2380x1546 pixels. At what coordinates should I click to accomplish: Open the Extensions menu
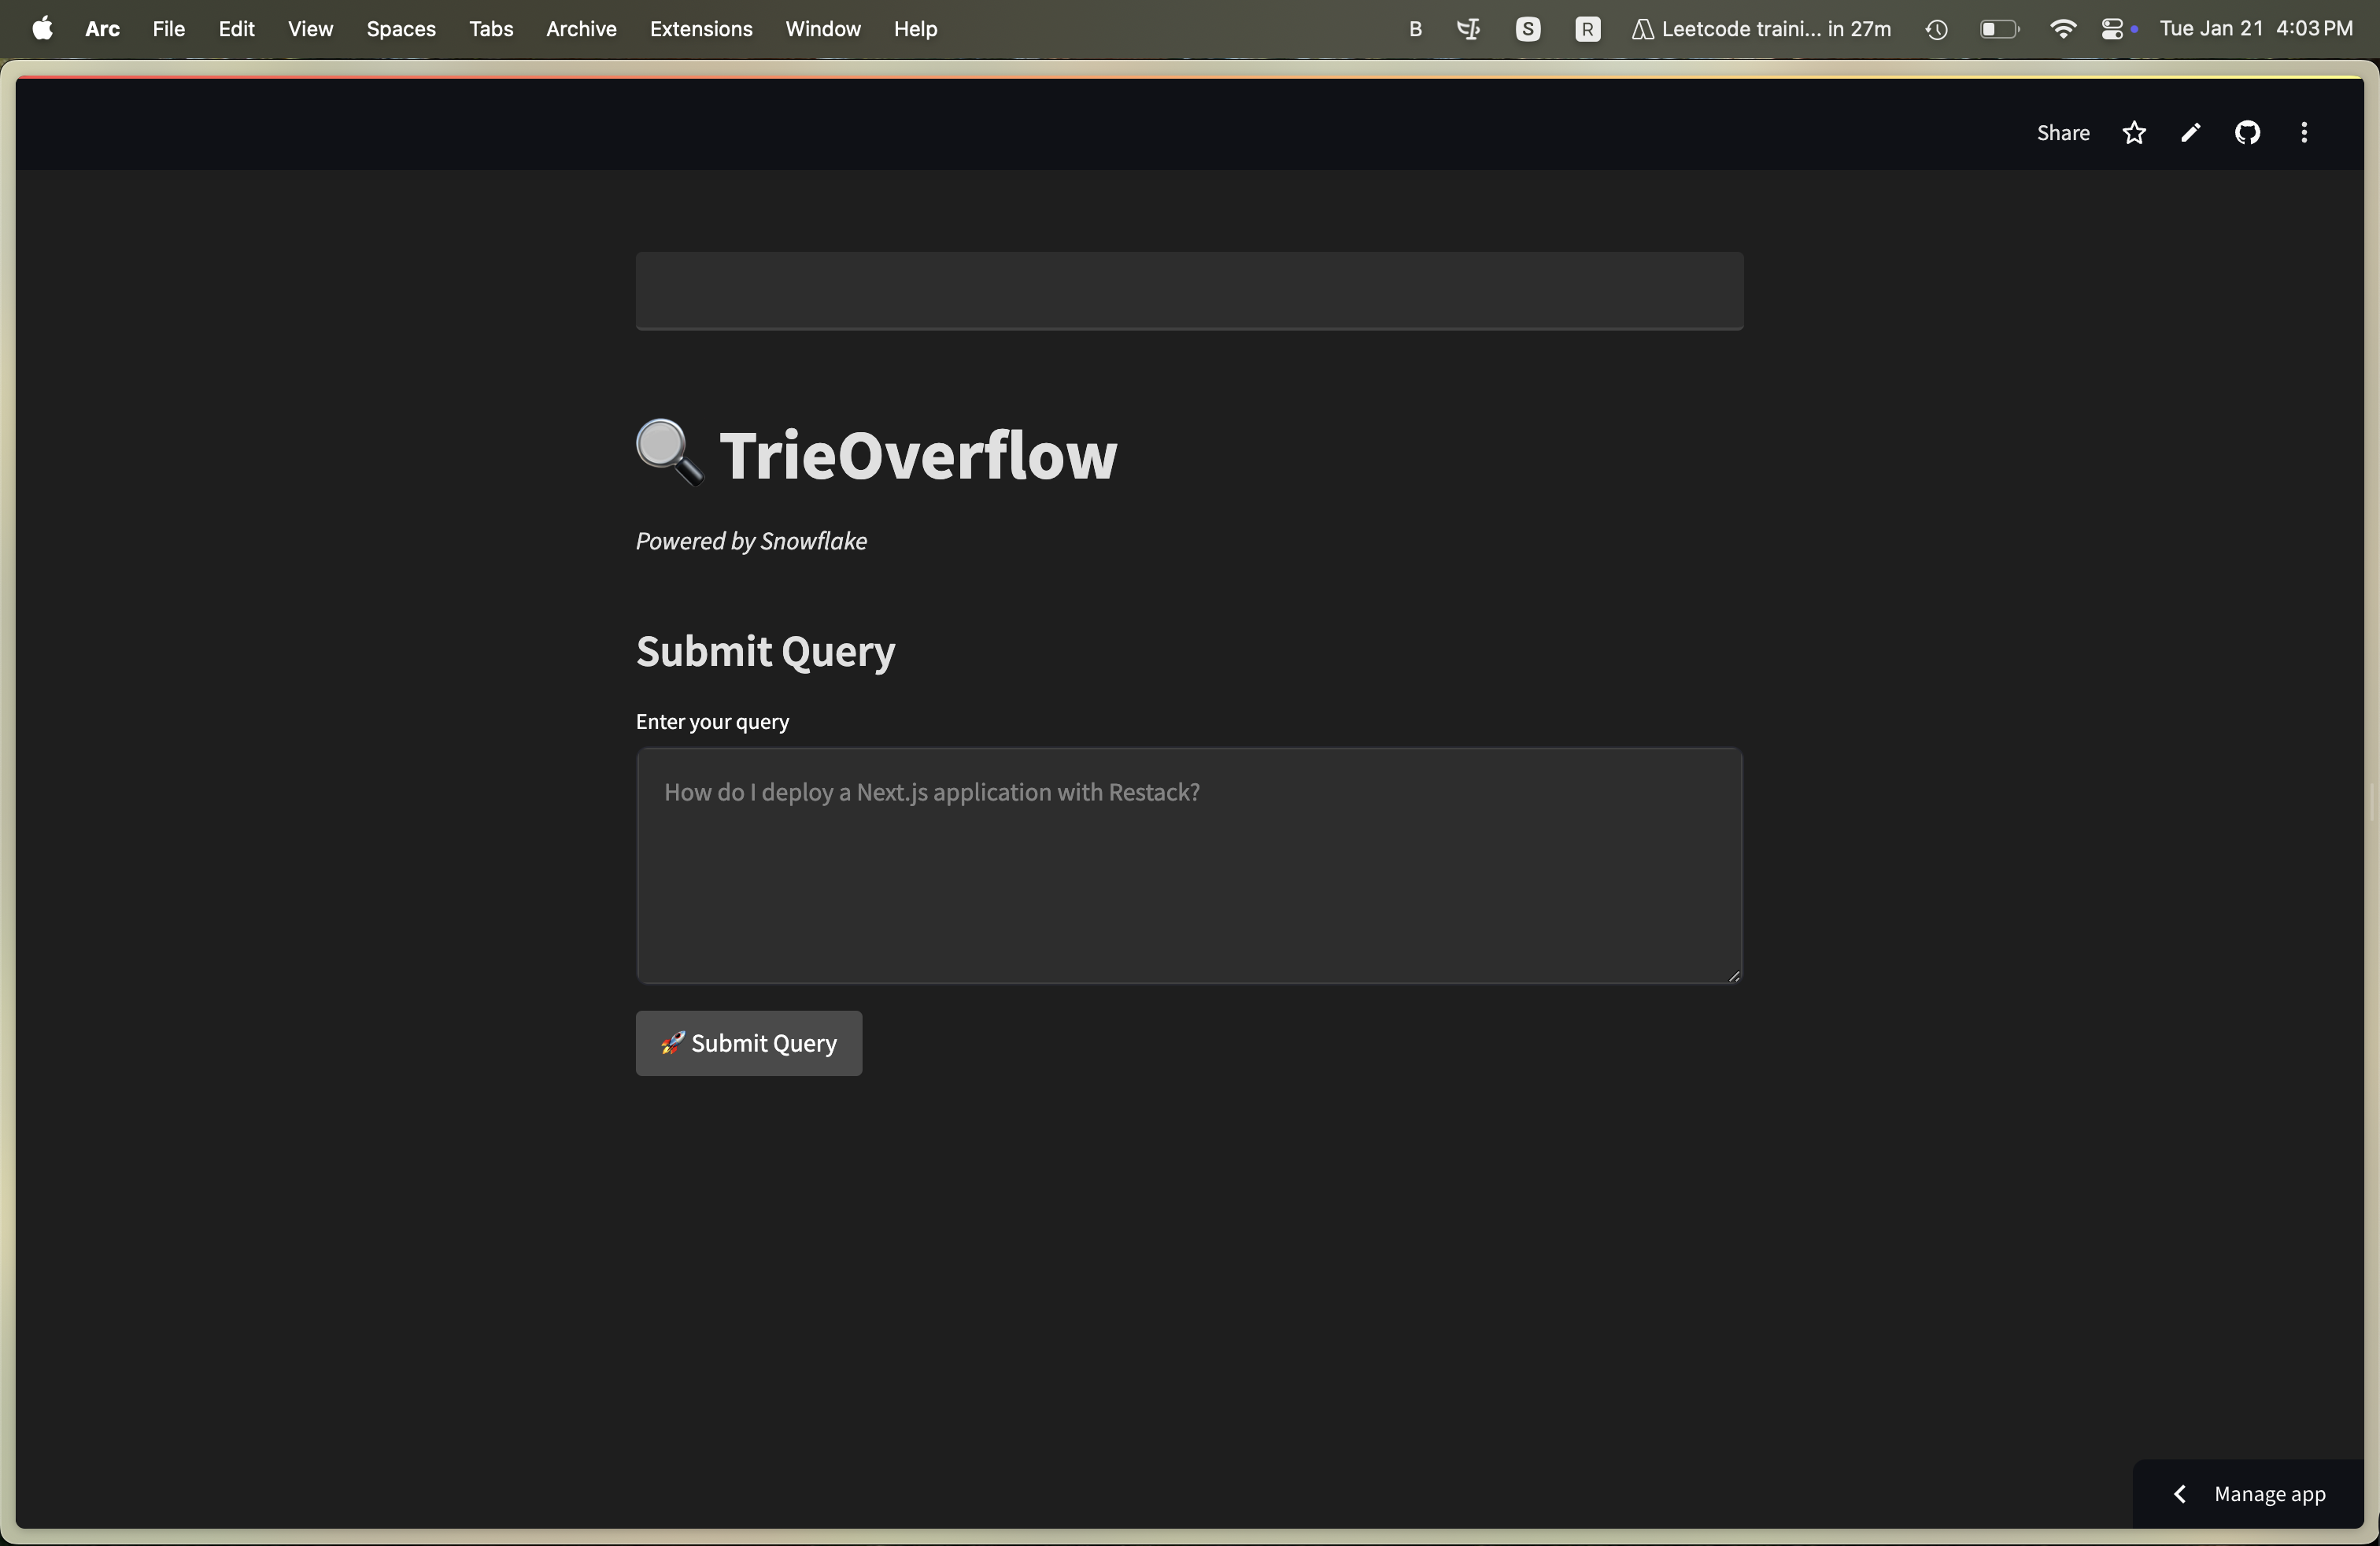[700, 29]
